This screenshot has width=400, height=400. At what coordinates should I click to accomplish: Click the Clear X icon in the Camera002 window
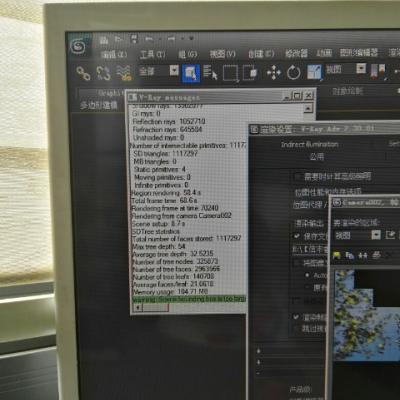click(x=389, y=255)
